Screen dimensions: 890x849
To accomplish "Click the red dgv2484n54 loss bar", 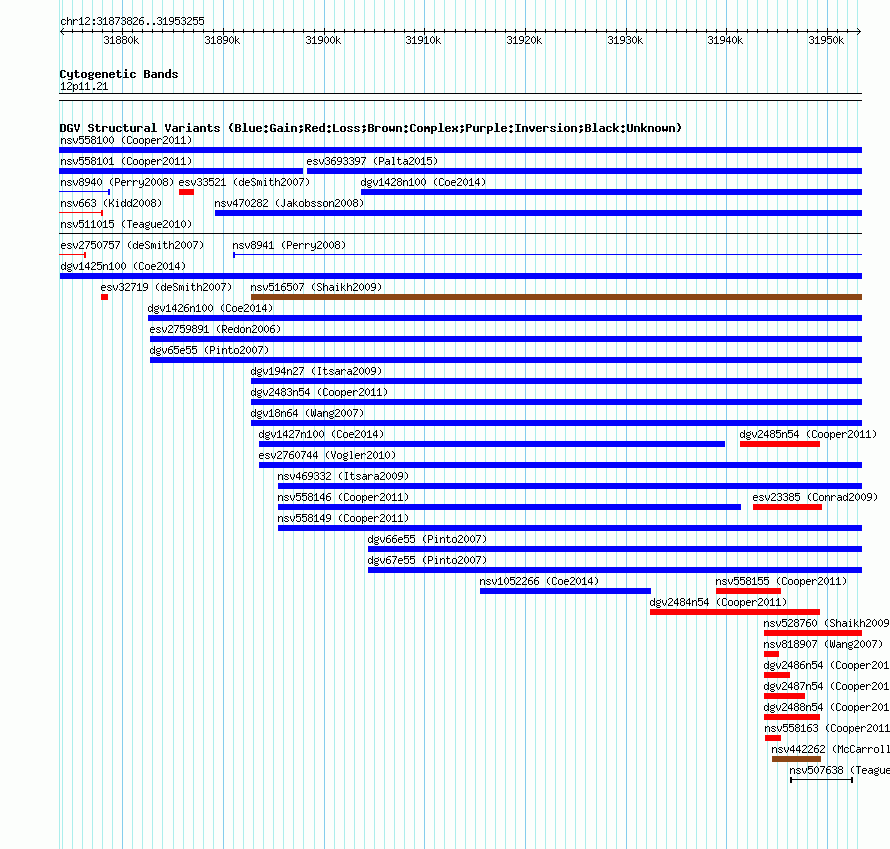I will point(735,612).
